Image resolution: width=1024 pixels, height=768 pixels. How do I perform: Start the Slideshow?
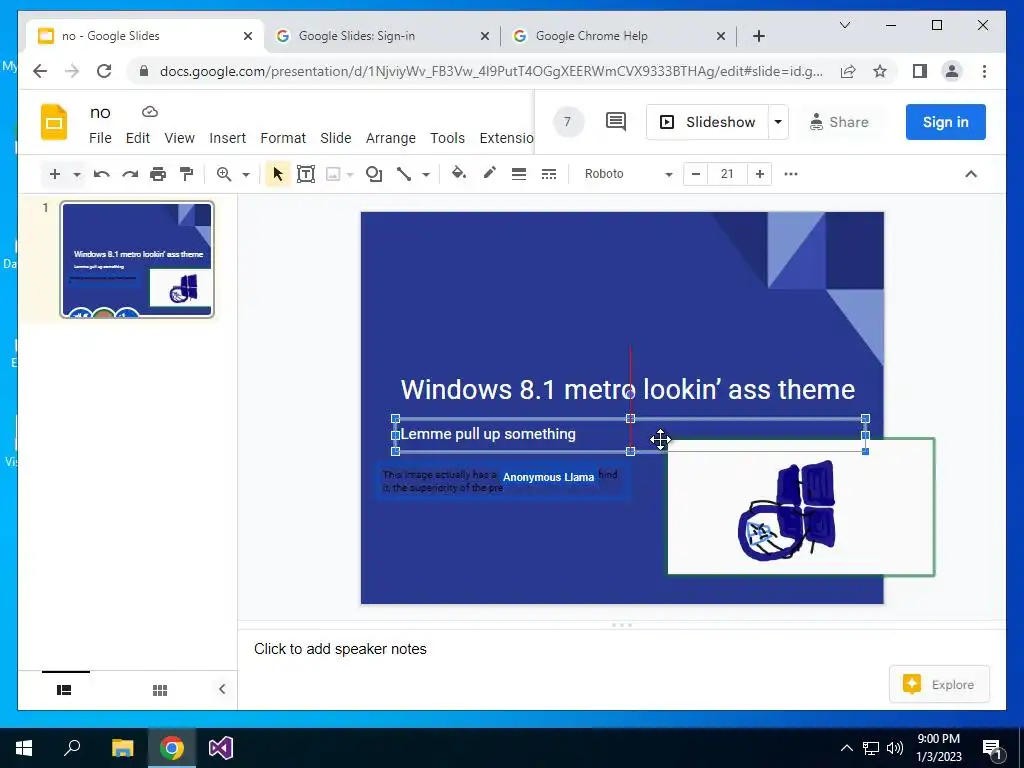pos(707,122)
